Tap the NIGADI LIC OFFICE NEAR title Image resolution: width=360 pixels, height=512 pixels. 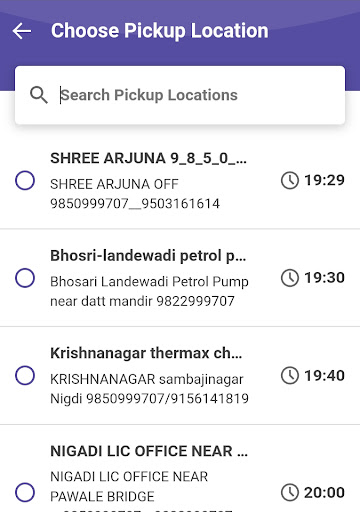pyautogui.click(x=149, y=451)
